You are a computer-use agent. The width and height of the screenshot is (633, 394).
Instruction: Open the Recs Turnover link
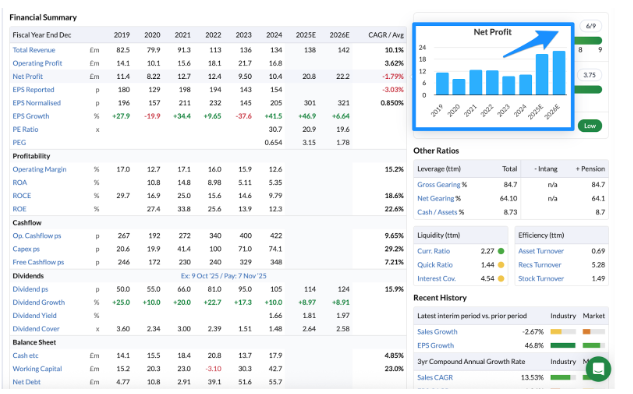click(x=540, y=265)
